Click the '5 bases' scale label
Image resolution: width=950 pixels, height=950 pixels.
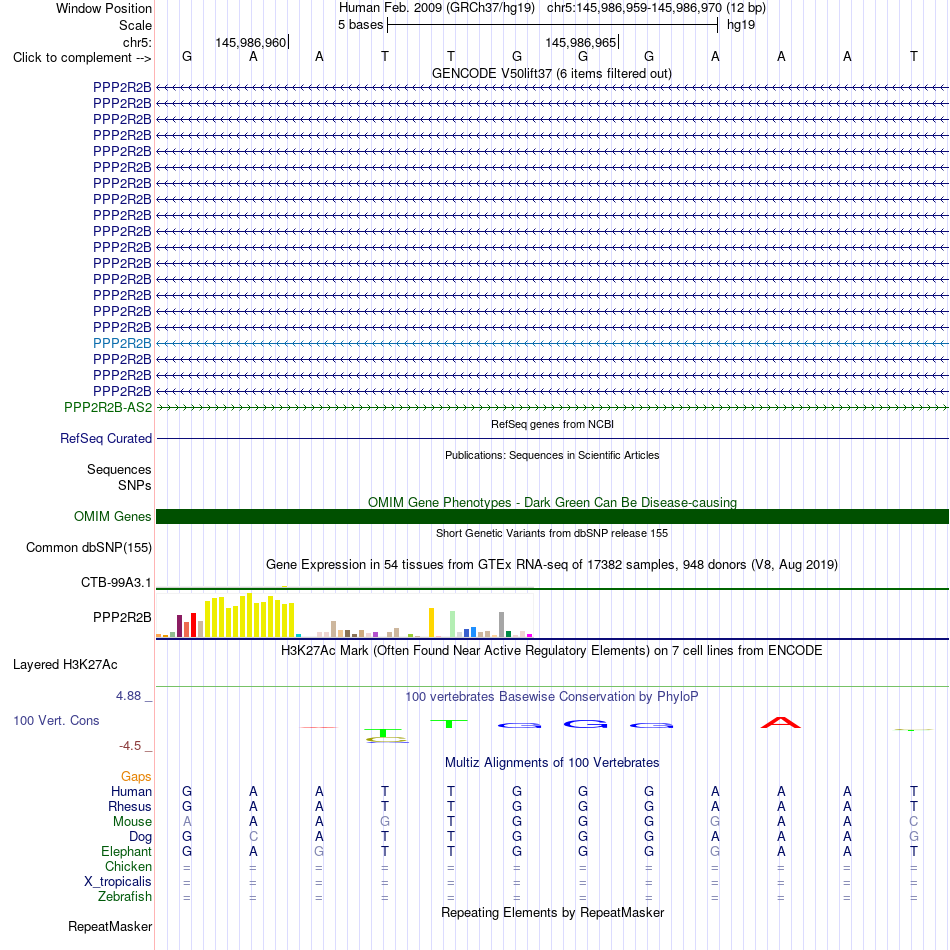(x=360, y=25)
